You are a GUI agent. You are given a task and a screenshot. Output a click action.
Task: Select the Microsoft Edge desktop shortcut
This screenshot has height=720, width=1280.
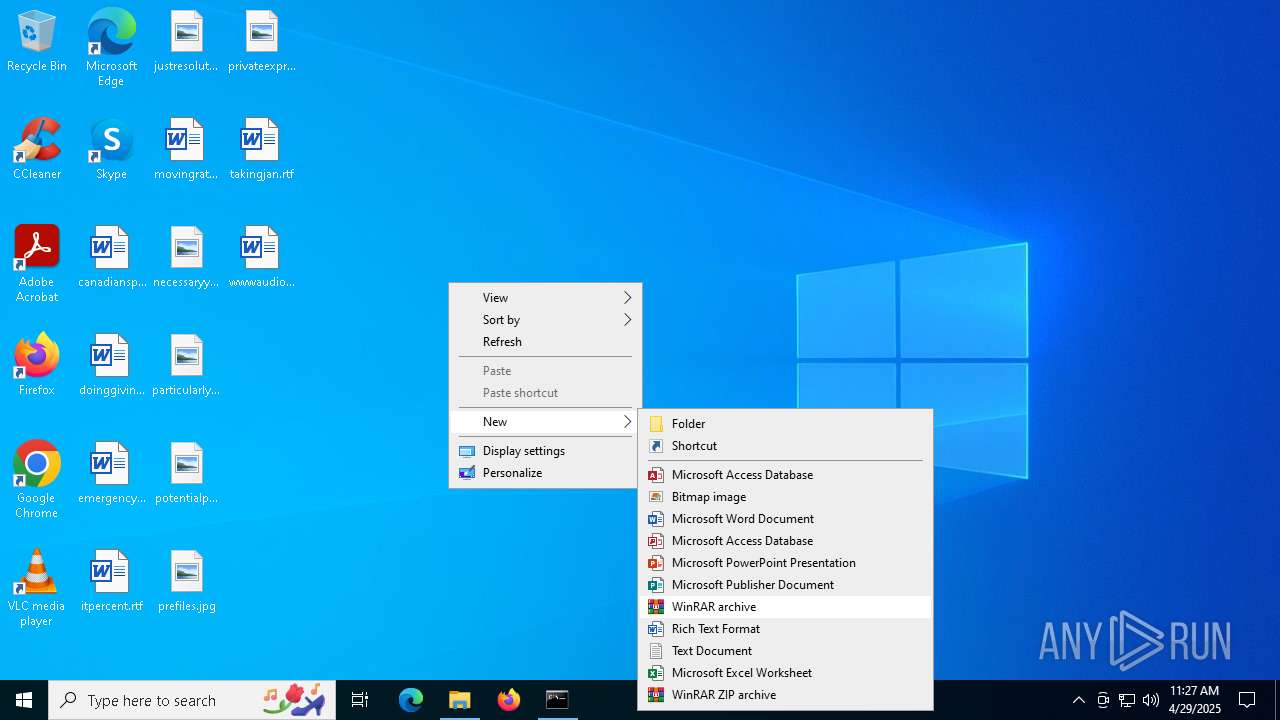click(111, 48)
